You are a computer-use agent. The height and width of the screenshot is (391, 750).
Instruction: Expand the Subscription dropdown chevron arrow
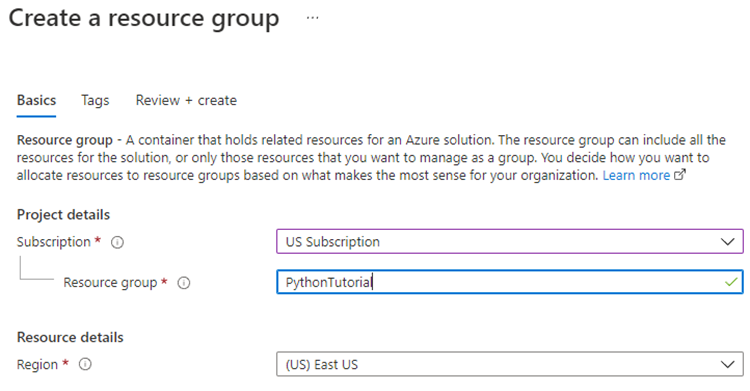pyautogui.click(x=728, y=242)
